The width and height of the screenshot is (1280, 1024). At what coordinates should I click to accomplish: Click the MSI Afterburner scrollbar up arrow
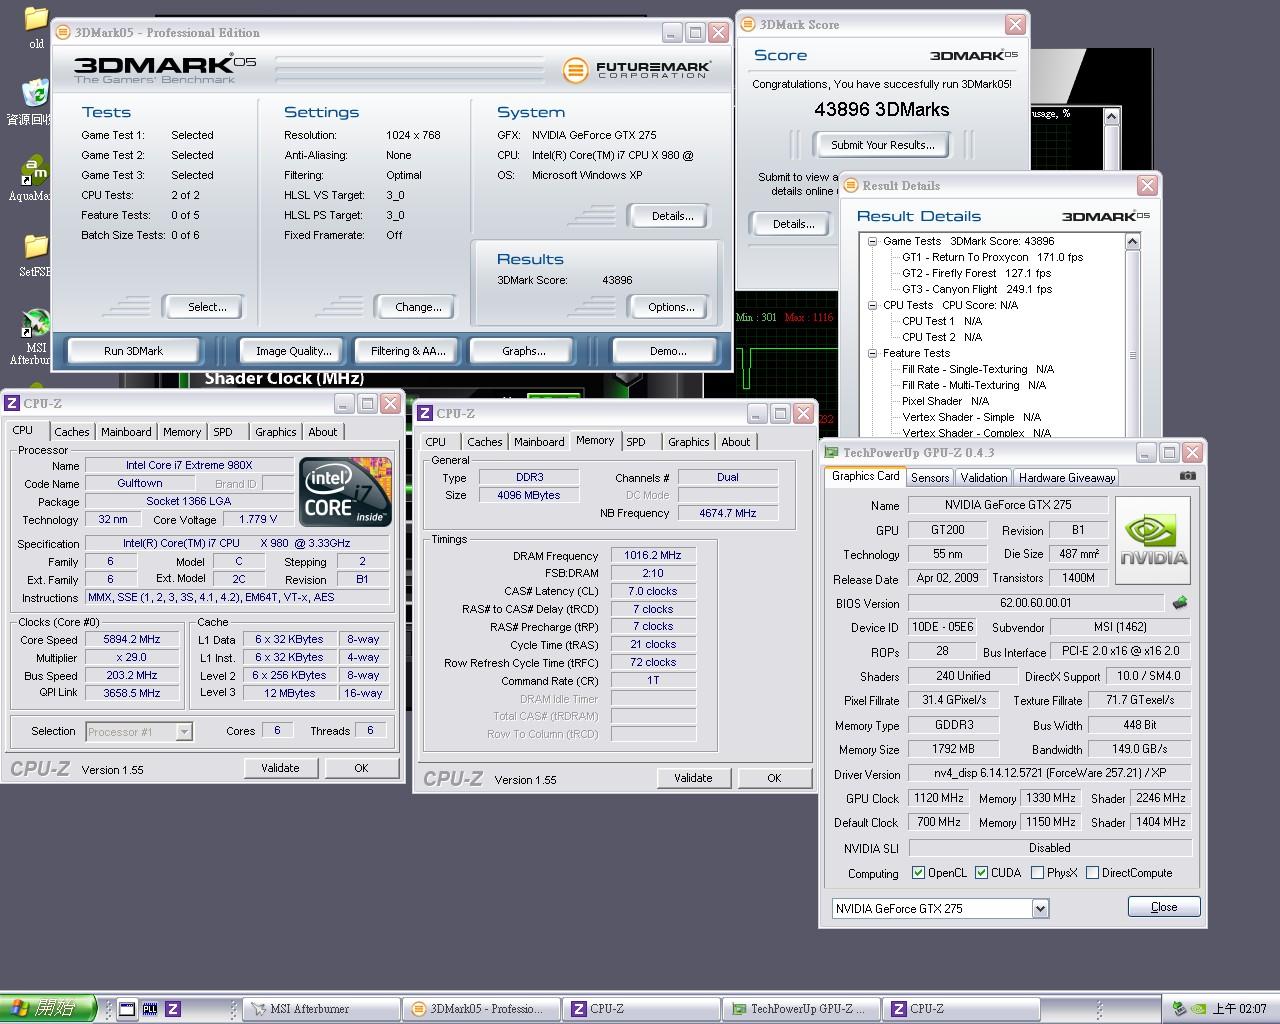click(1111, 117)
